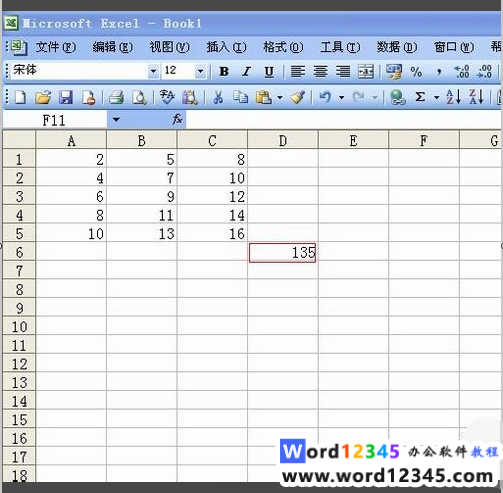The height and width of the screenshot is (493, 503).
Task: Expand the font name dropdown
Action: [x=153, y=71]
